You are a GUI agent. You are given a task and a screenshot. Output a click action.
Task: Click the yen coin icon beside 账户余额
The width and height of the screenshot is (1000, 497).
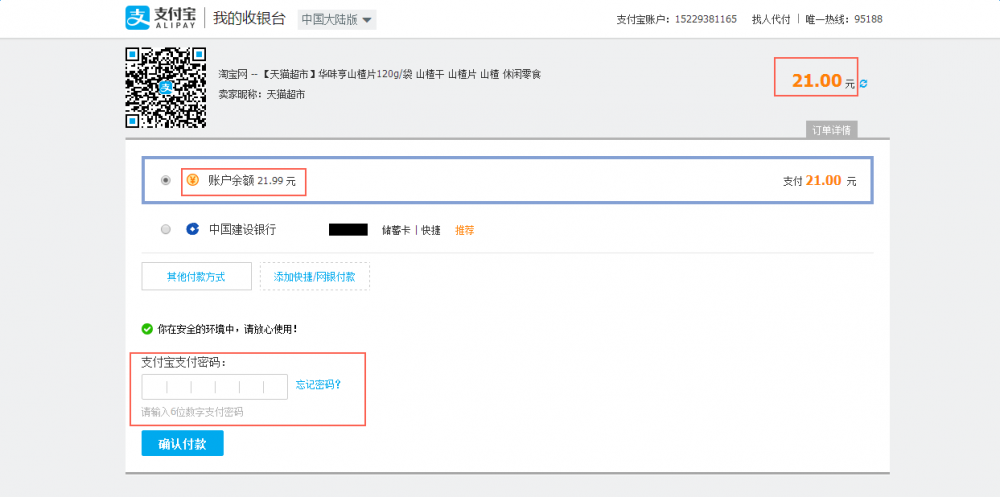(193, 180)
